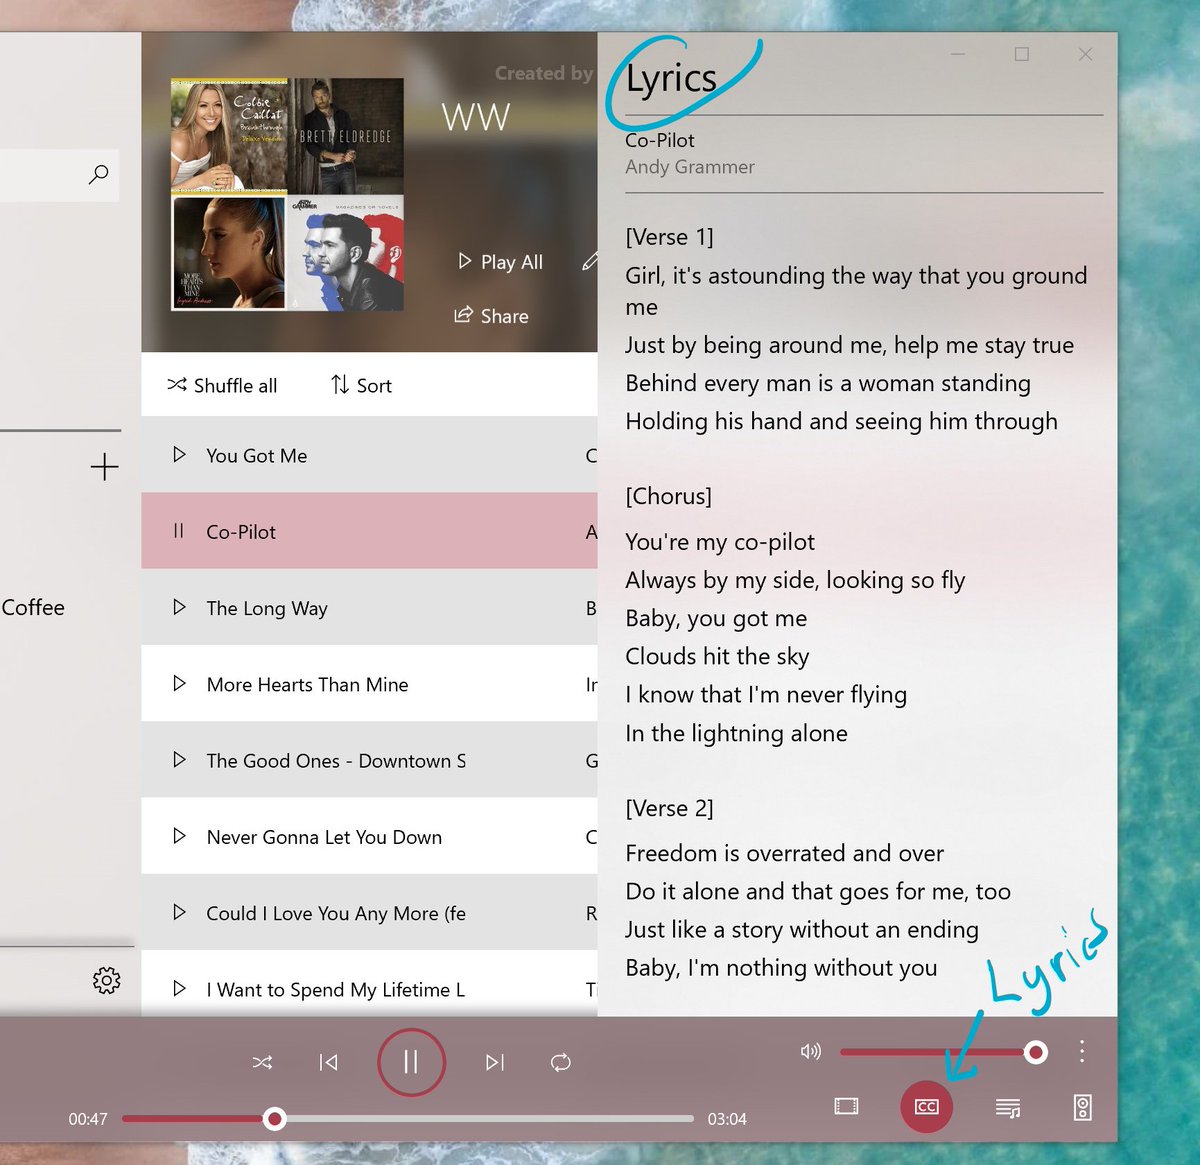Image resolution: width=1200 pixels, height=1165 pixels.
Task: Open search with the magnifier icon
Action: (98, 175)
